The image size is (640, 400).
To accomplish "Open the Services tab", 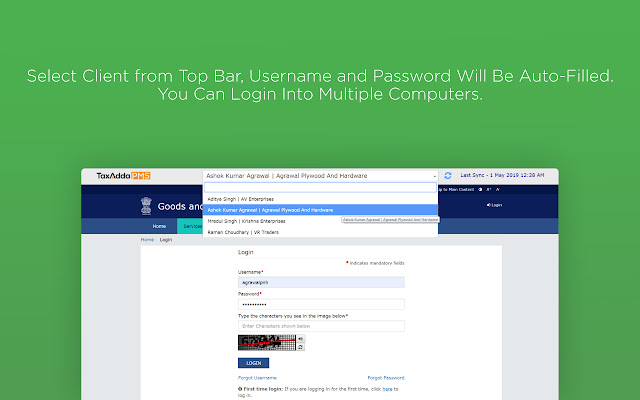I will point(190,226).
